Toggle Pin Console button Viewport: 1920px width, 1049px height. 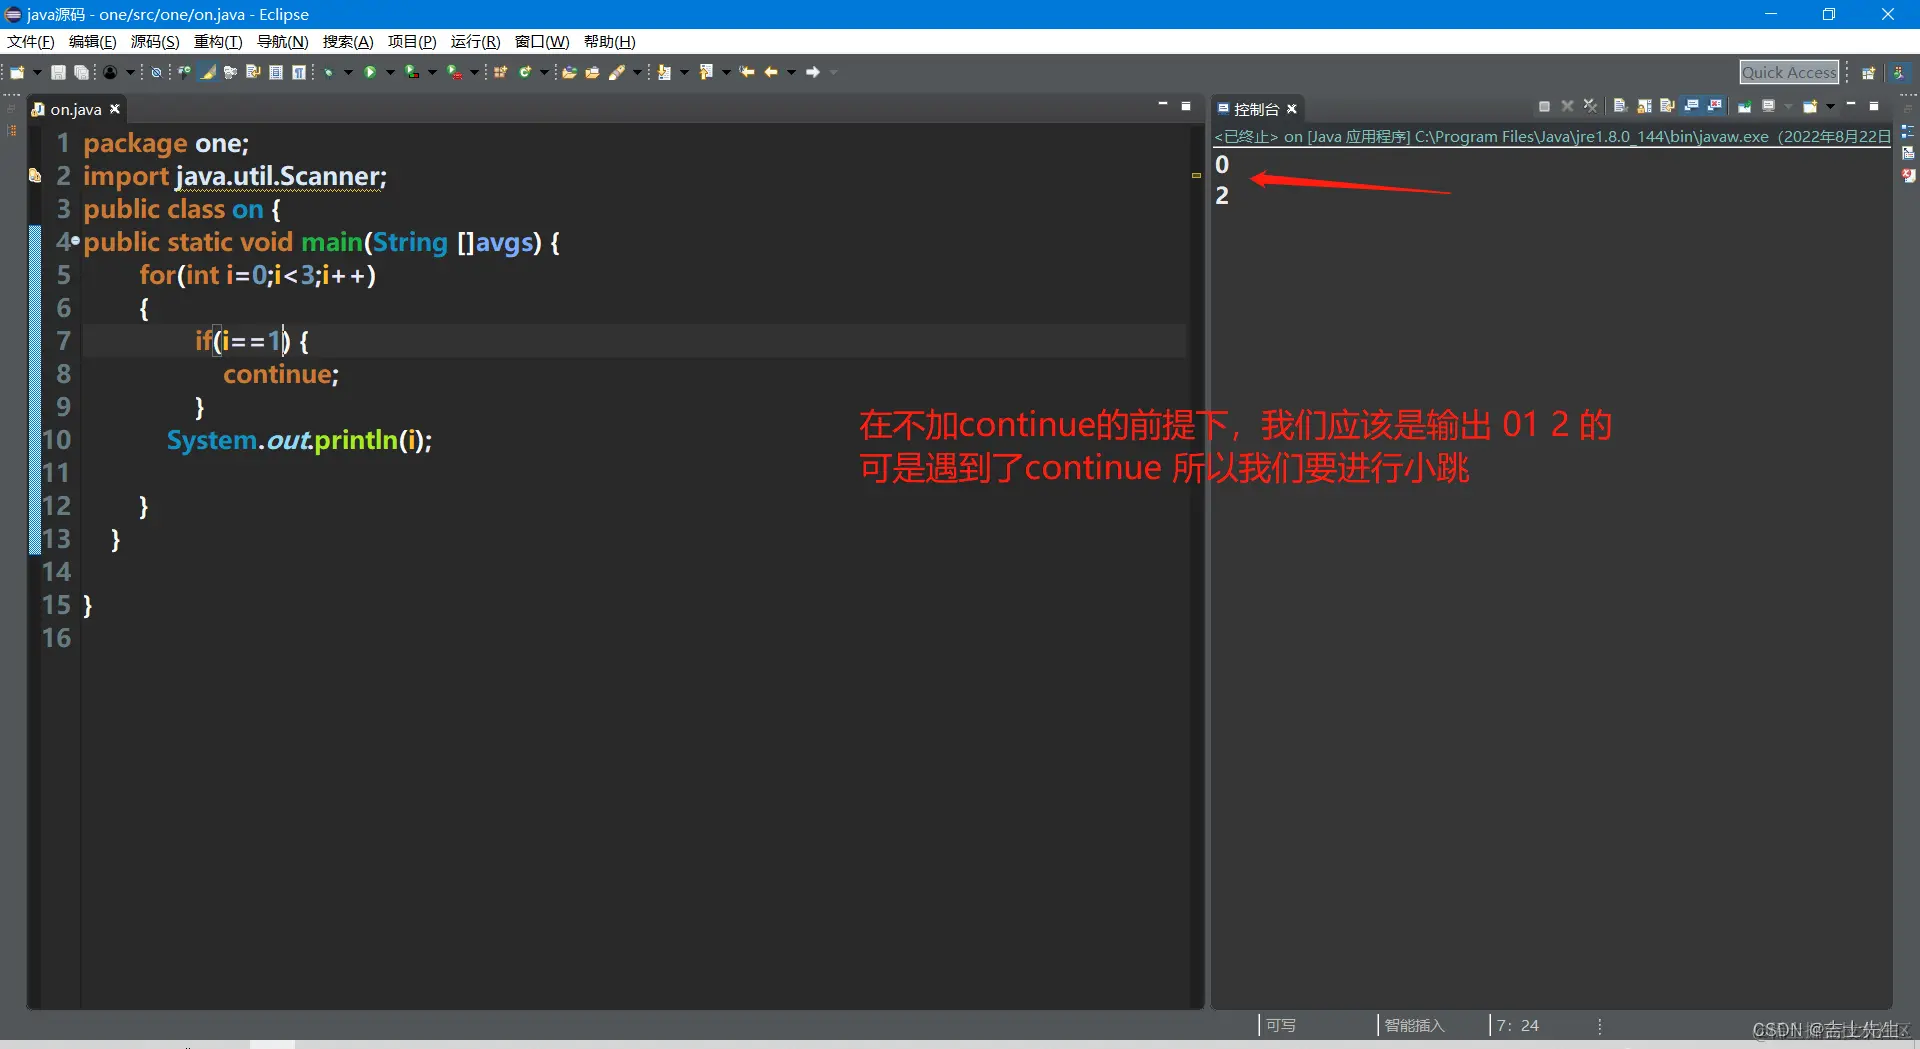click(x=1744, y=106)
